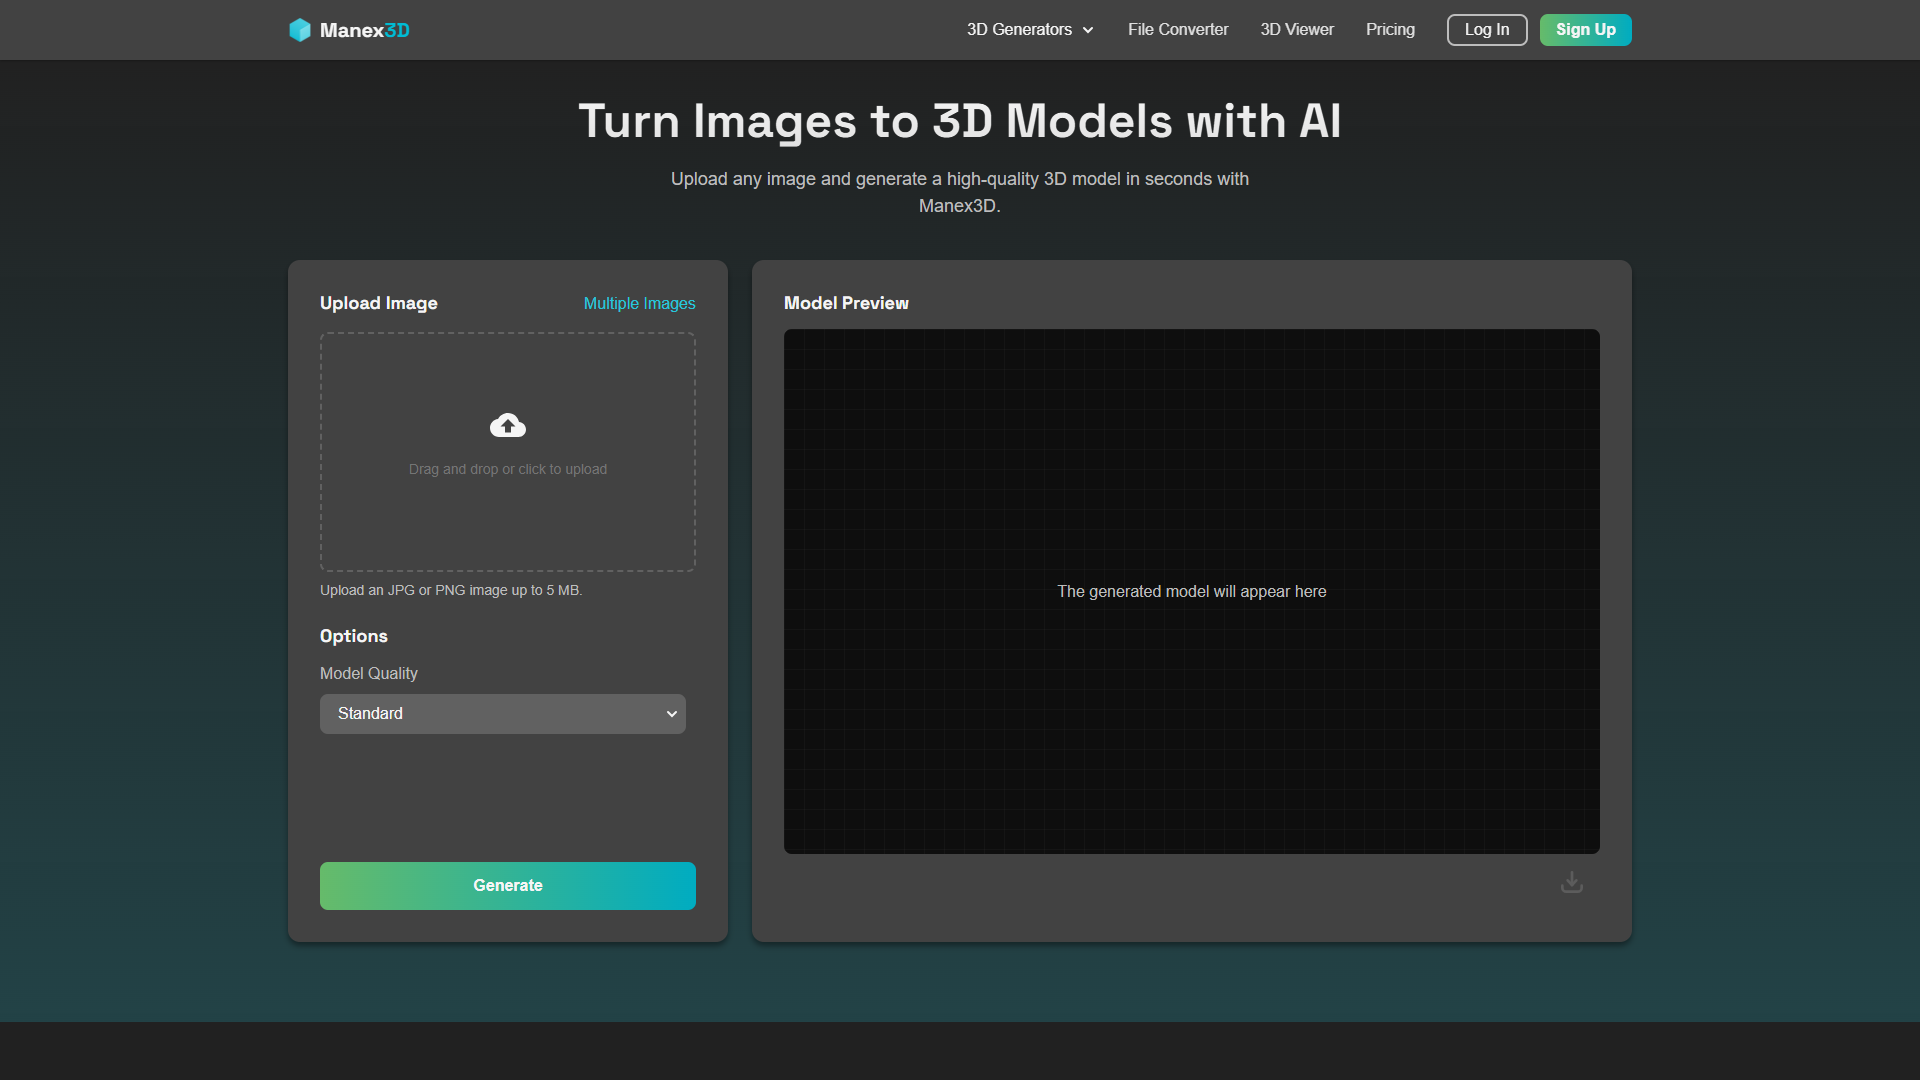Click the Manex3D brand name text
The height and width of the screenshot is (1080, 1920).
point(365,30)
